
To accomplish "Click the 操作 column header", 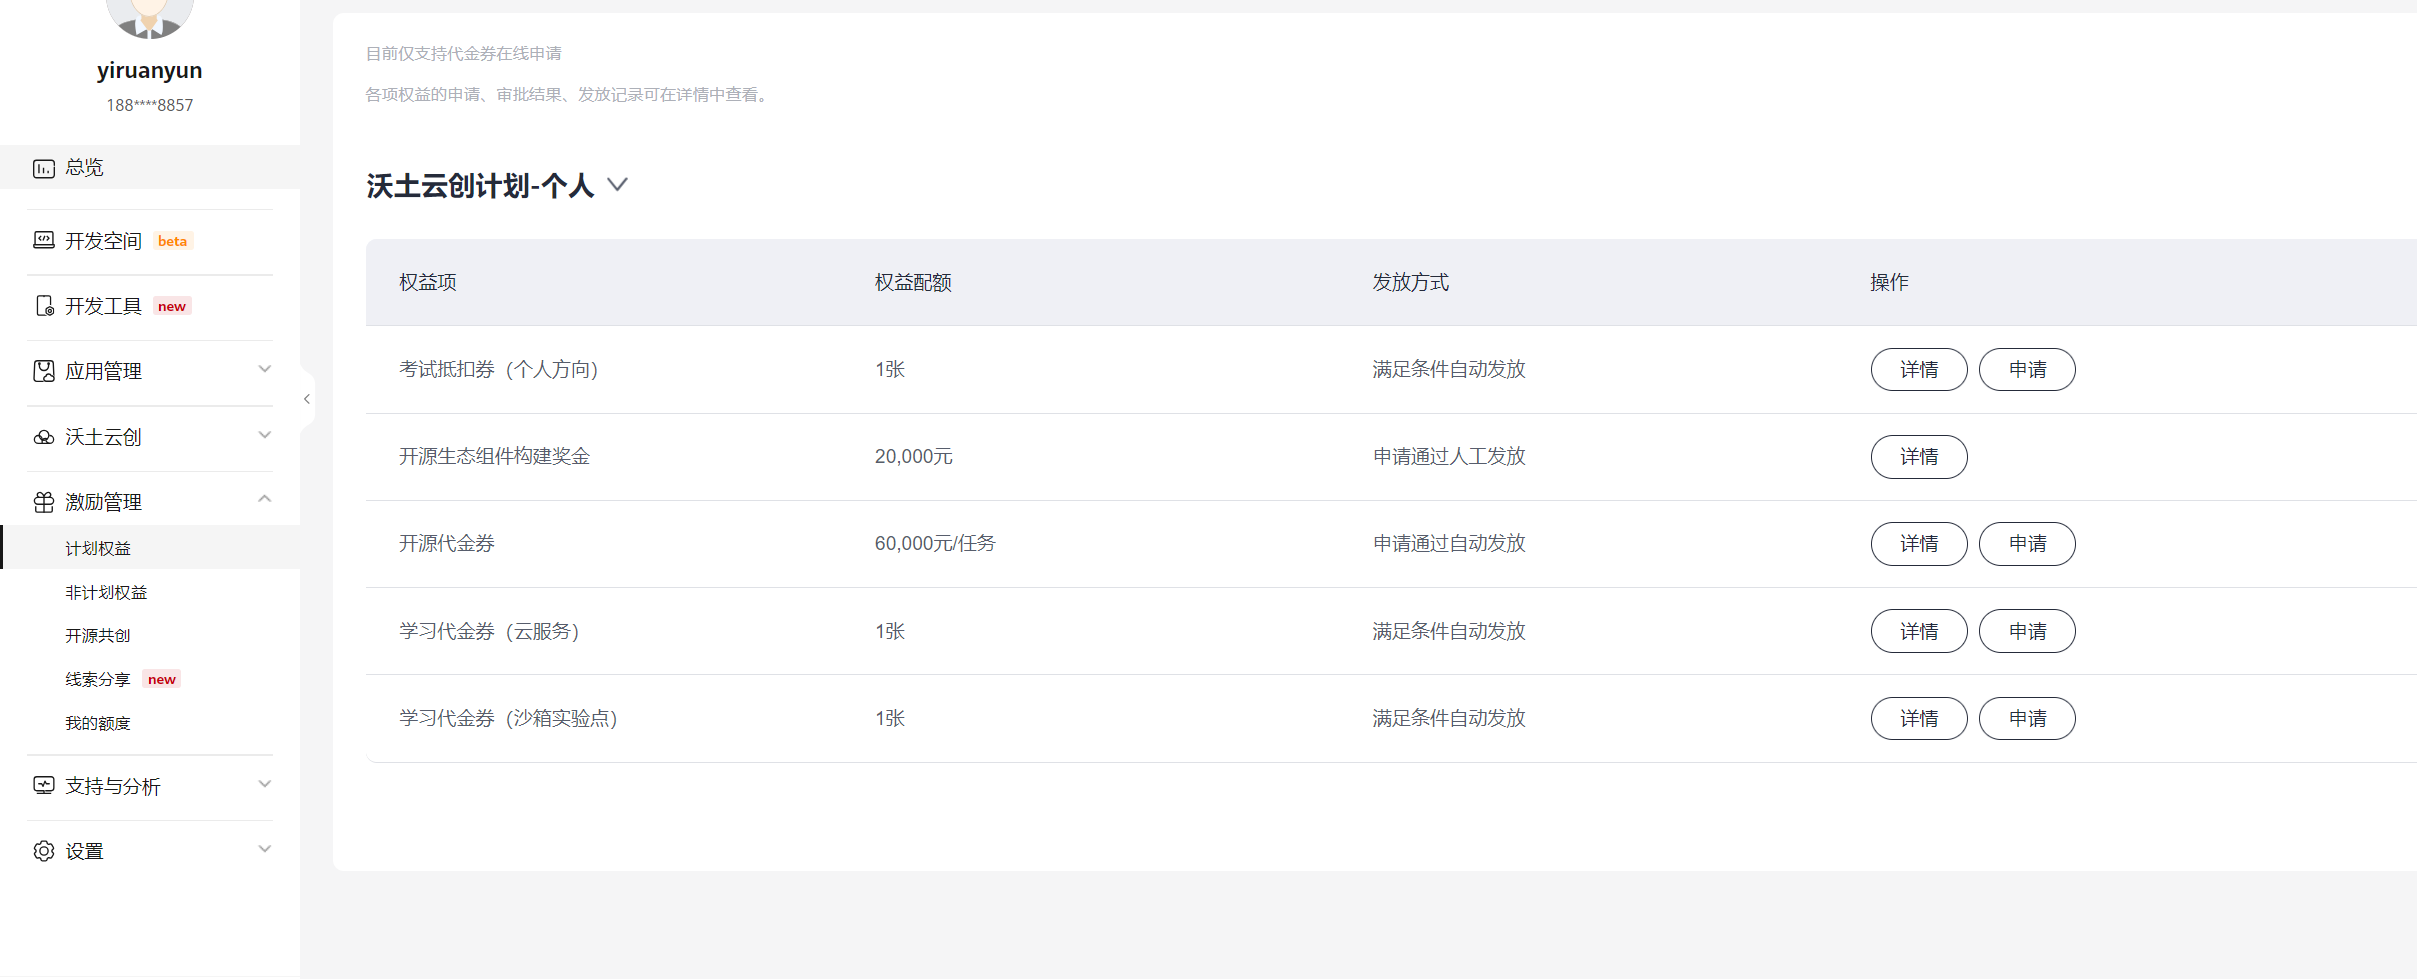I will coord(1889,282).
